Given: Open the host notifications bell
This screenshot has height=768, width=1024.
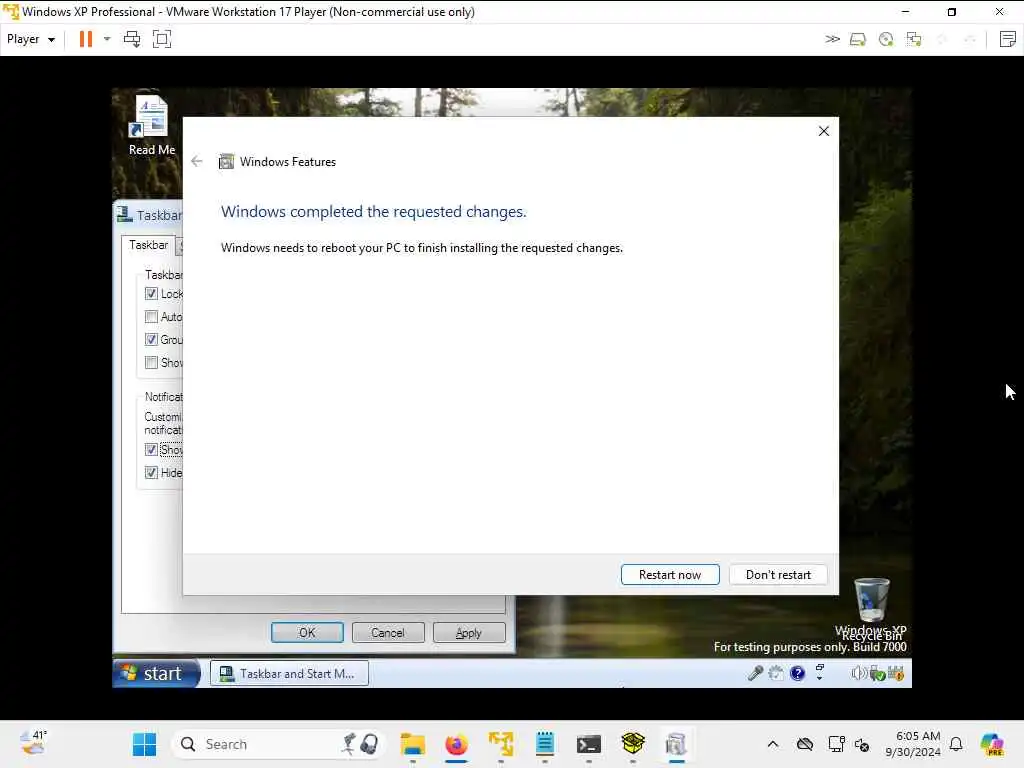Looking at the screenshot, I should click(x=956, y=744).
